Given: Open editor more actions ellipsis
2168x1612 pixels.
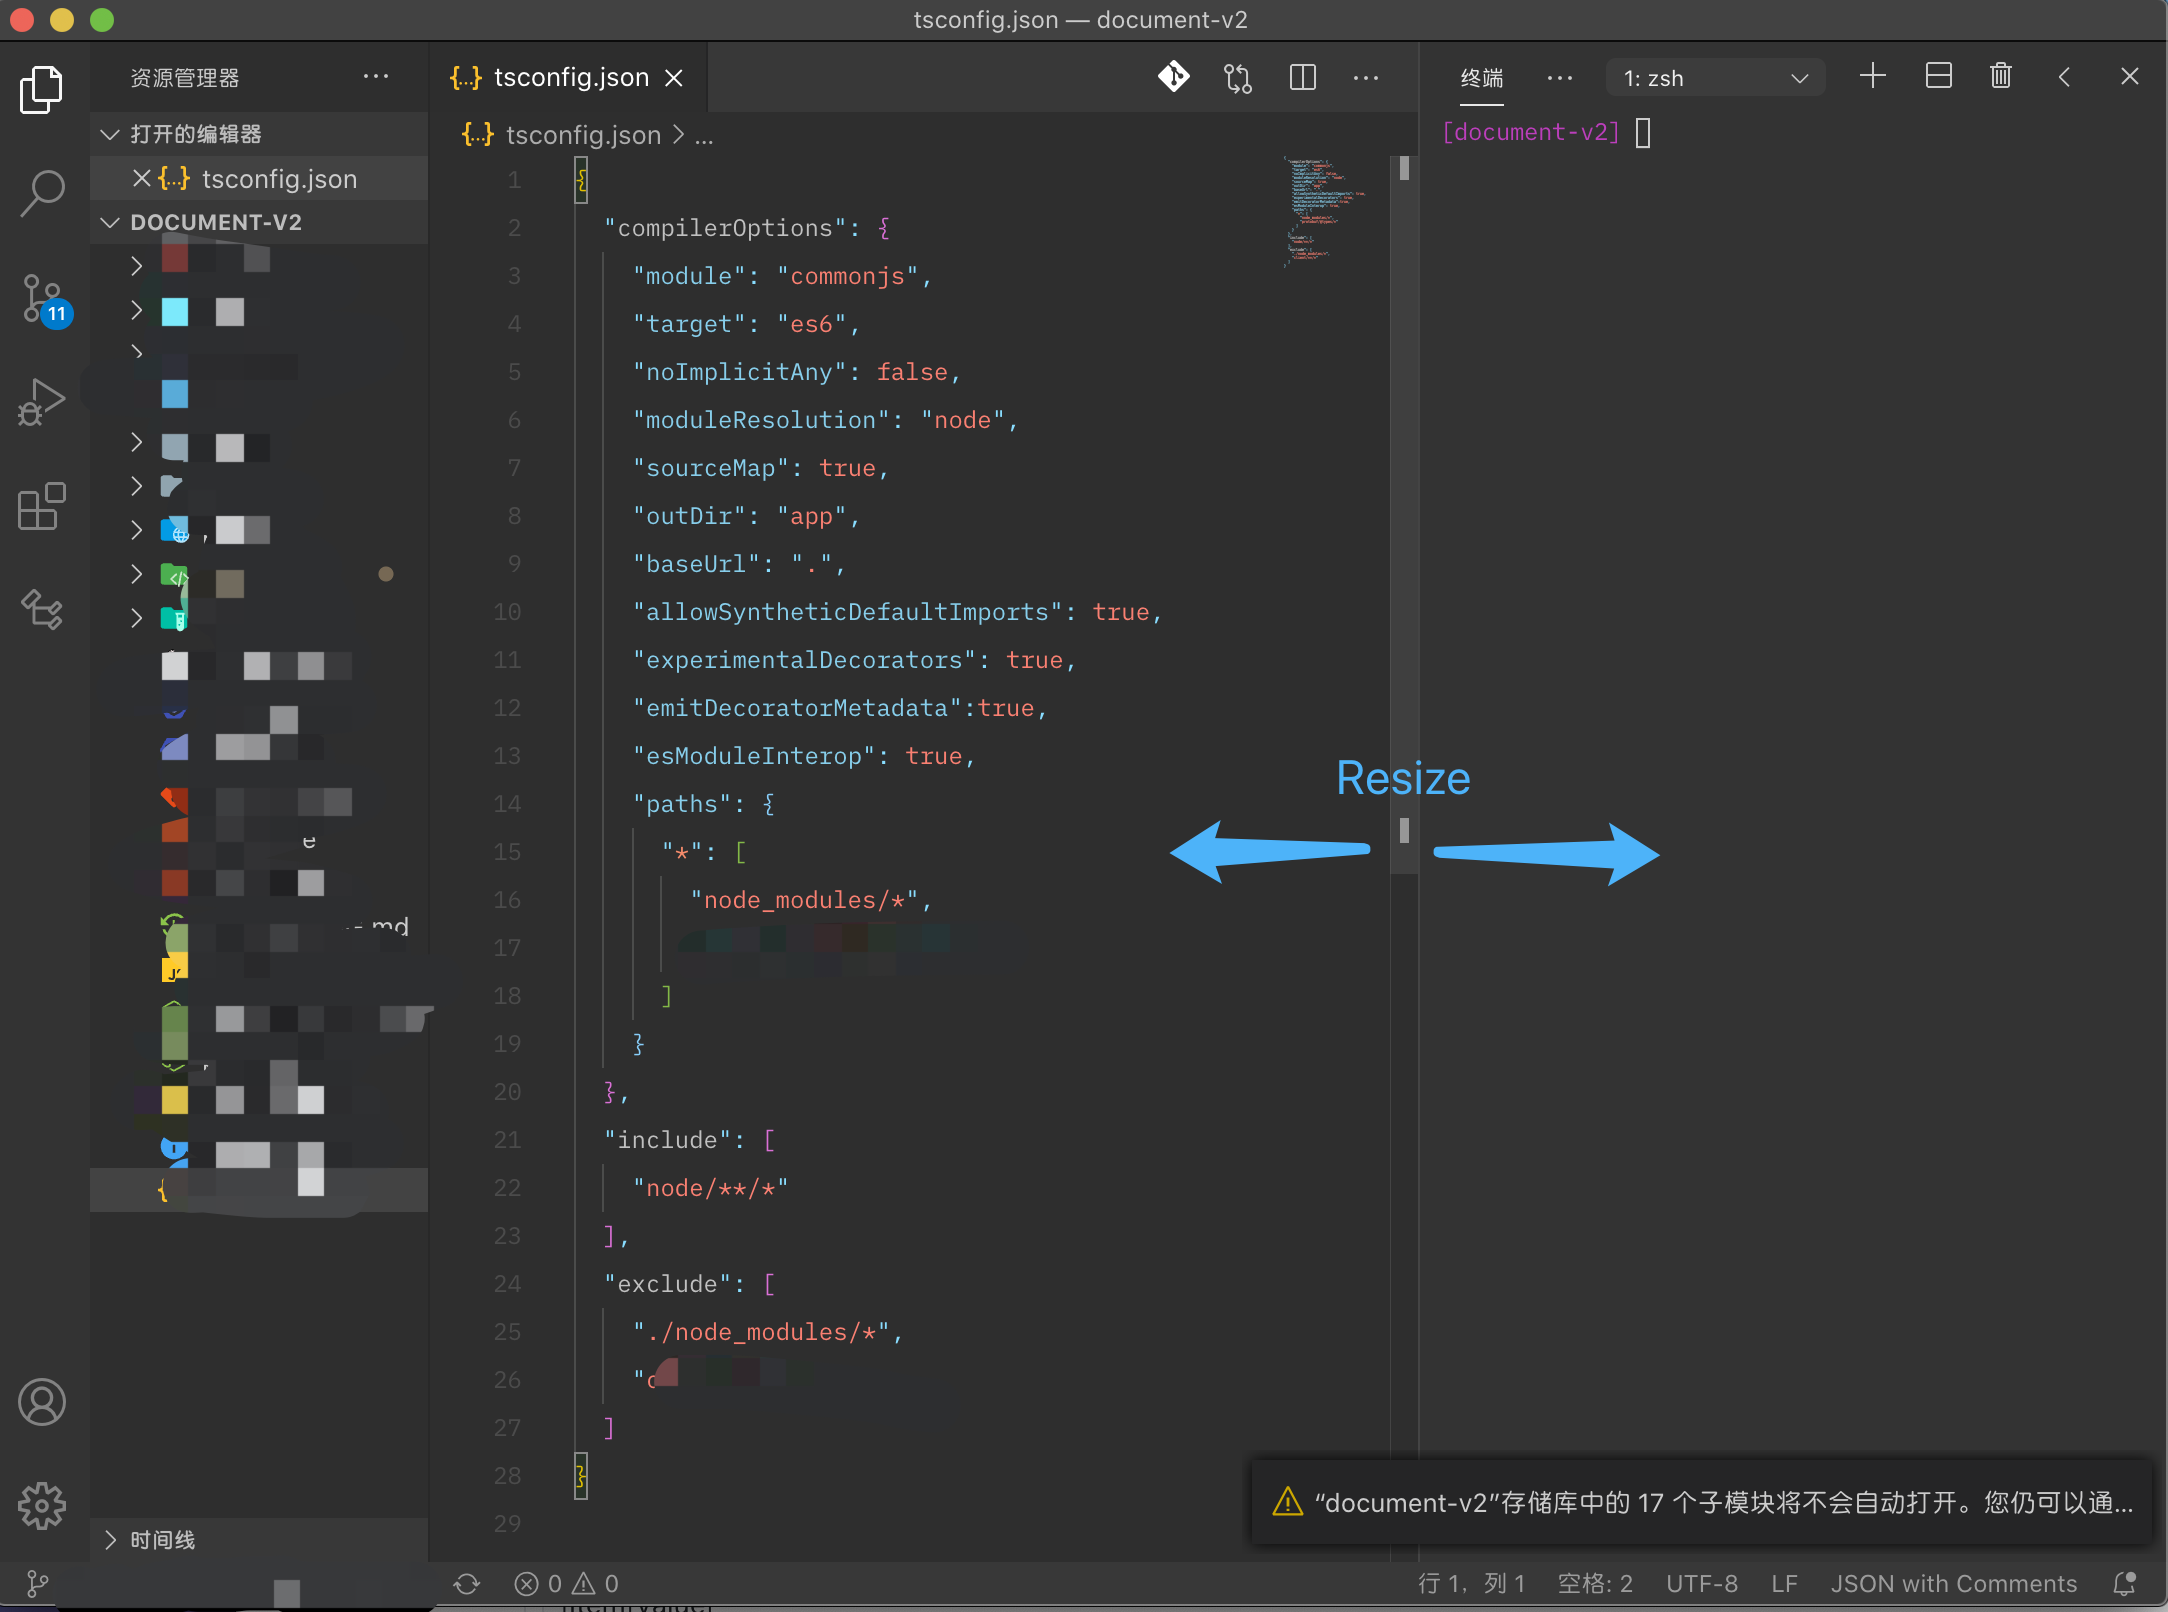Looking at the screenshot, I should (1365, 77).
